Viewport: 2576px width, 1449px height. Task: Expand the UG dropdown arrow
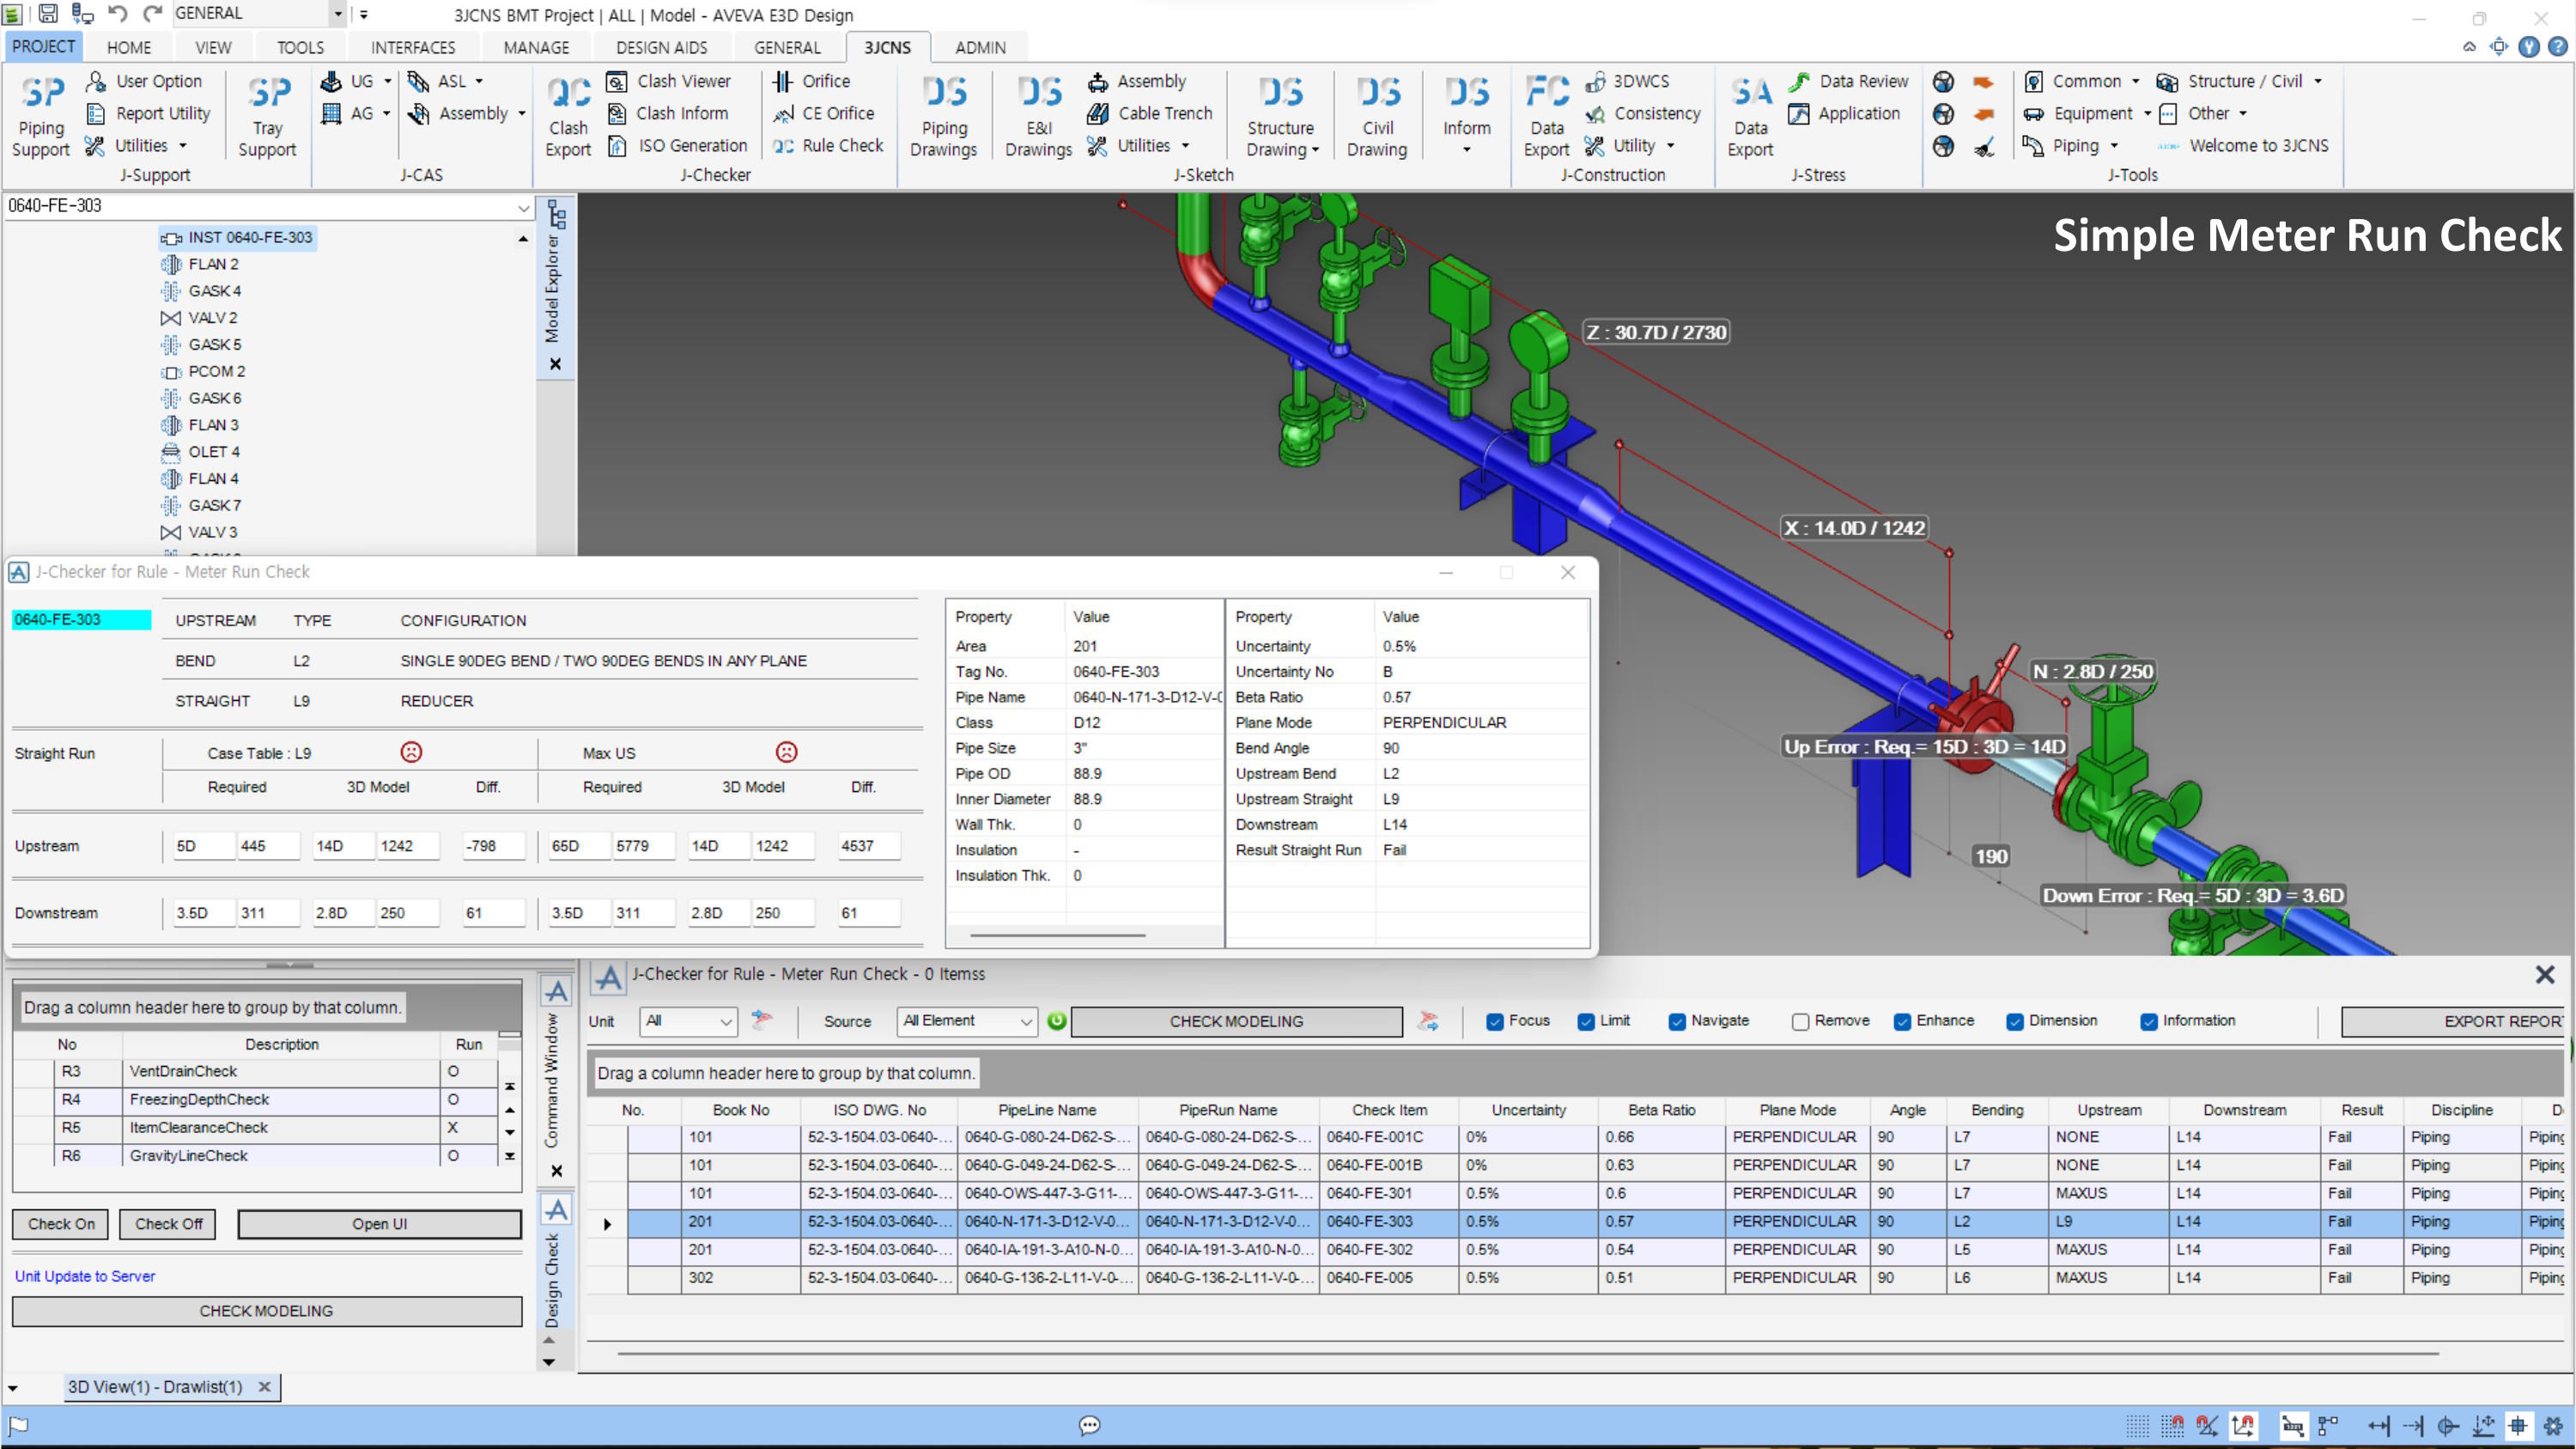click(387, 81)
